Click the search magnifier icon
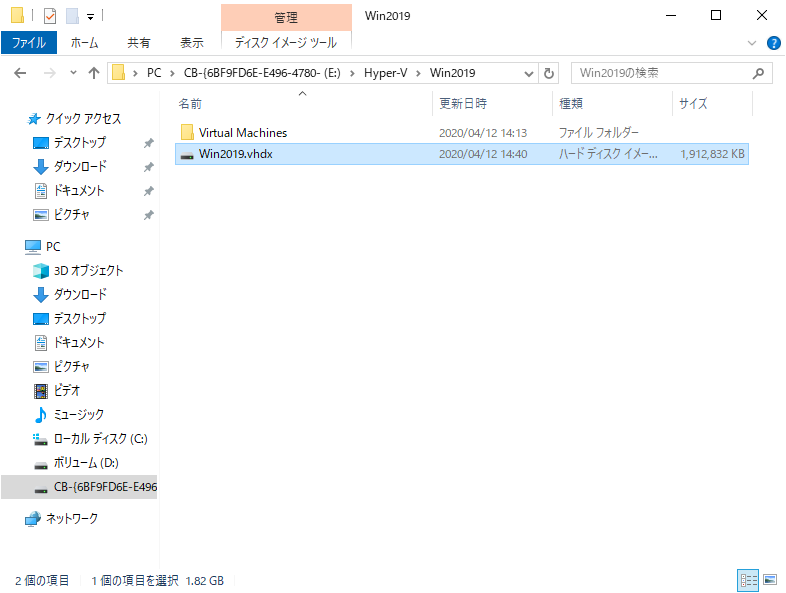Image resolution: width=786 pixels, height=593 pixels. click(x=758, y=73)
